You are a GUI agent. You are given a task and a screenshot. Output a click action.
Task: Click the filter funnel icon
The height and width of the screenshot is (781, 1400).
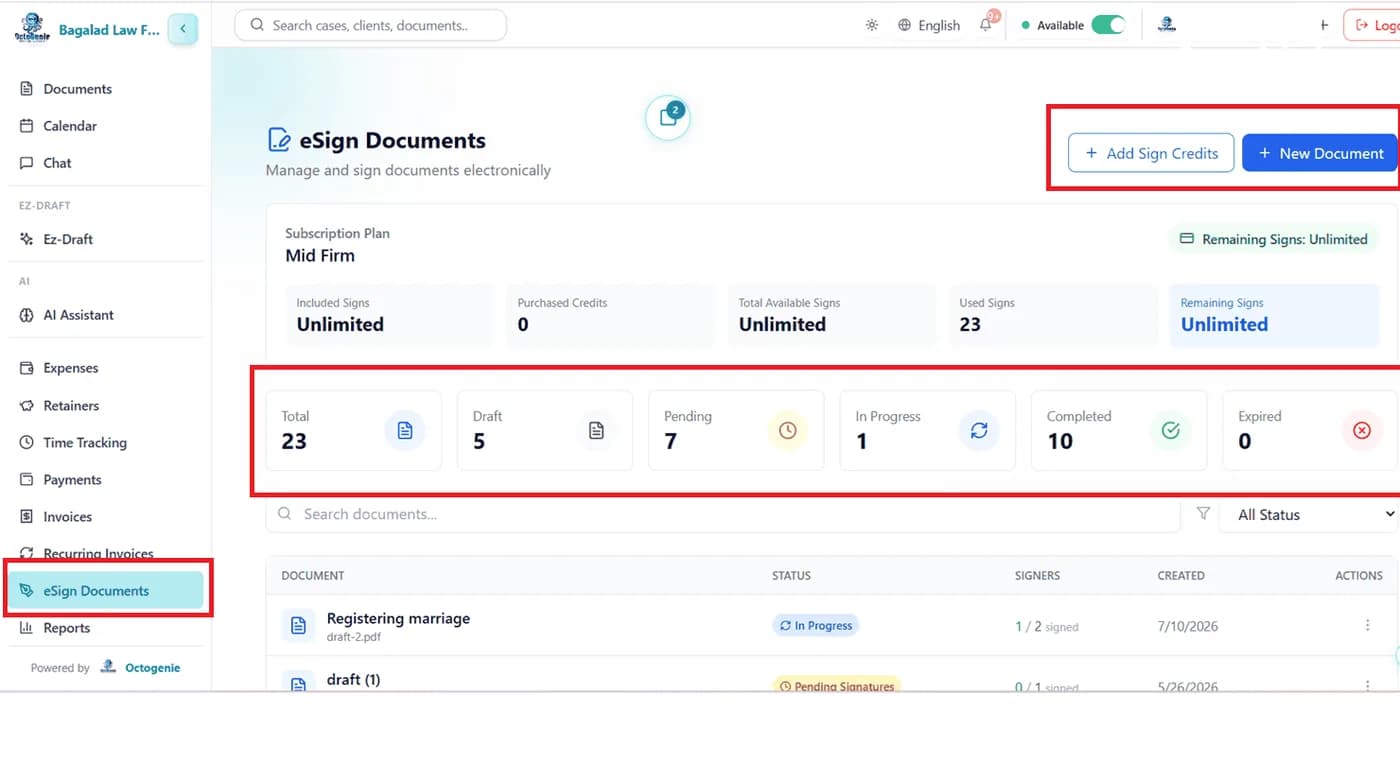pos(1203,513)
